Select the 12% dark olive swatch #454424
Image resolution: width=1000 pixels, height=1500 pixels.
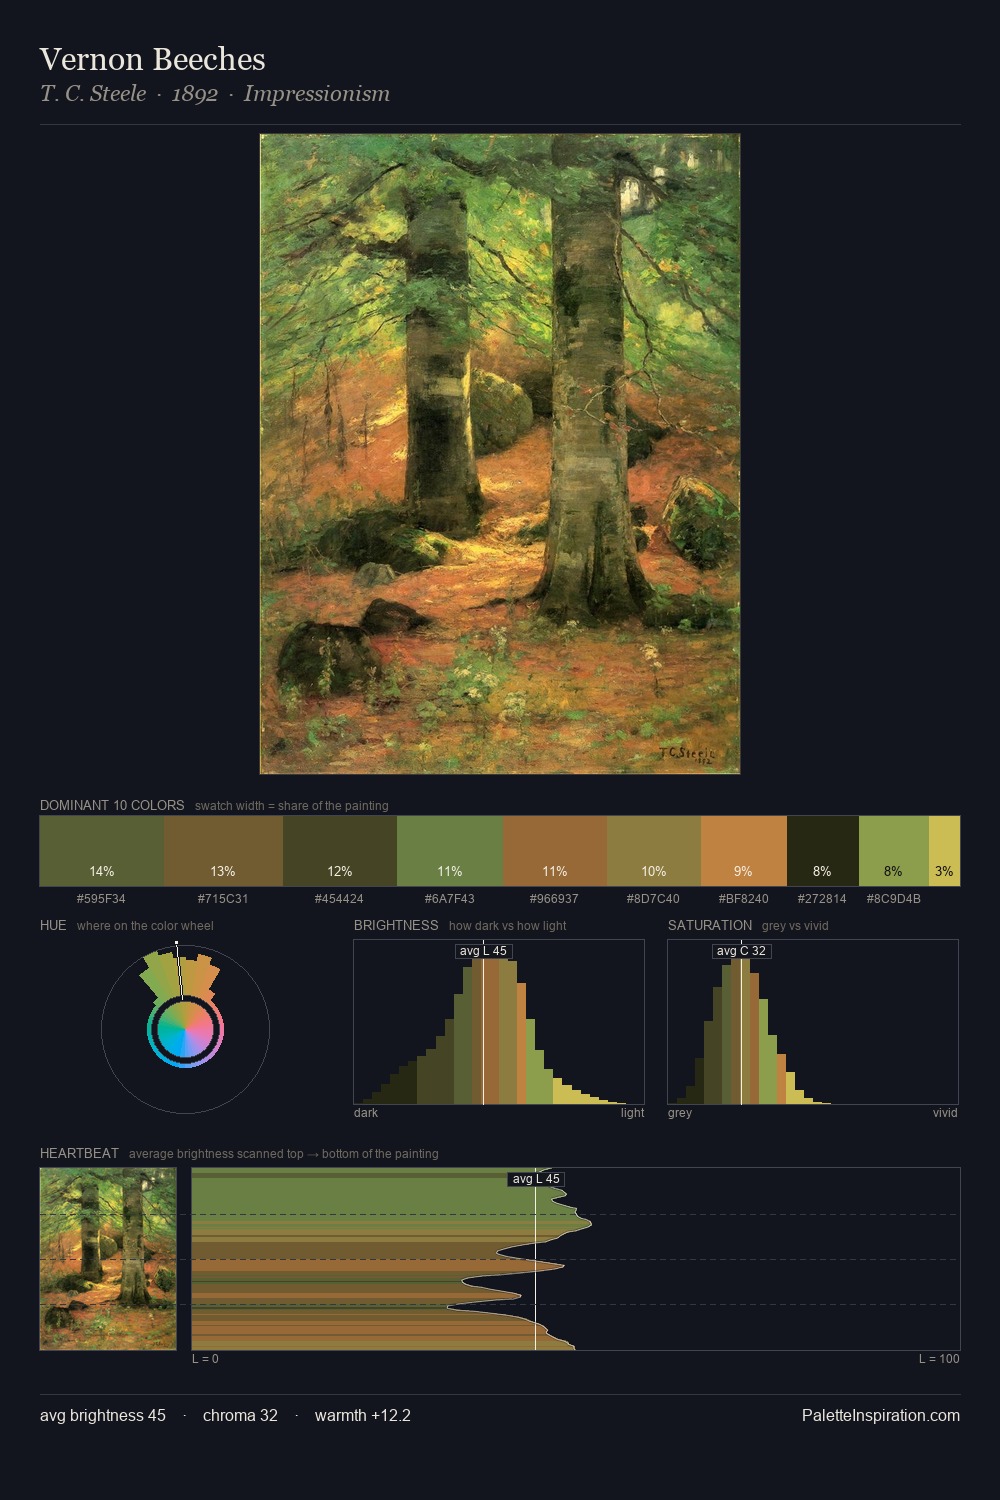pos(340,851)
